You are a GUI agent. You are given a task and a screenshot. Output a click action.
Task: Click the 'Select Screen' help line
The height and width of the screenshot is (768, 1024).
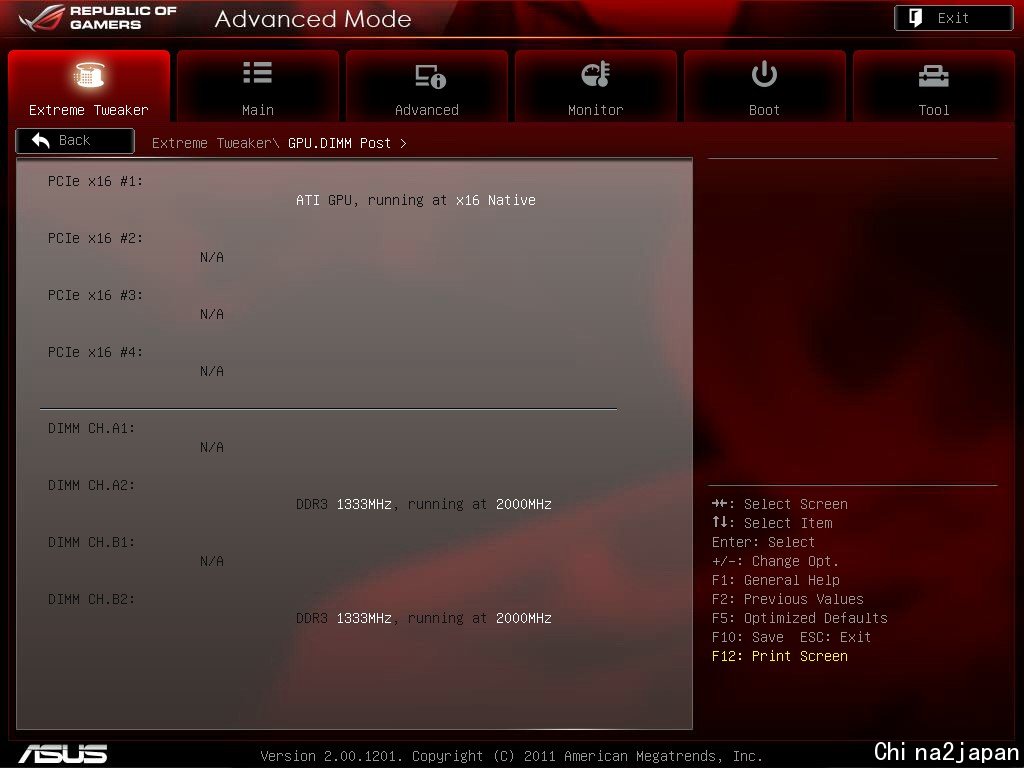780,504
